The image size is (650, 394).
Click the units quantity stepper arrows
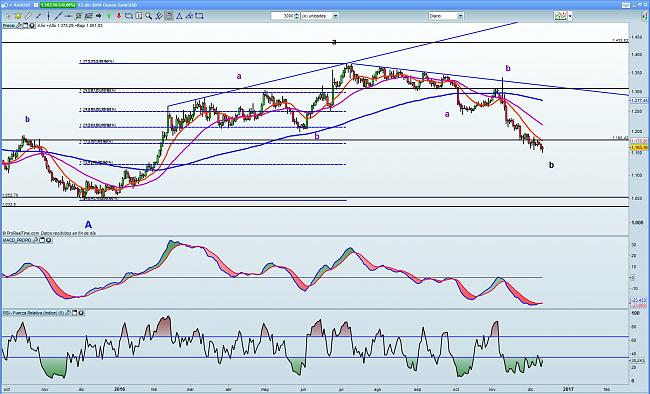pos(297,16)
